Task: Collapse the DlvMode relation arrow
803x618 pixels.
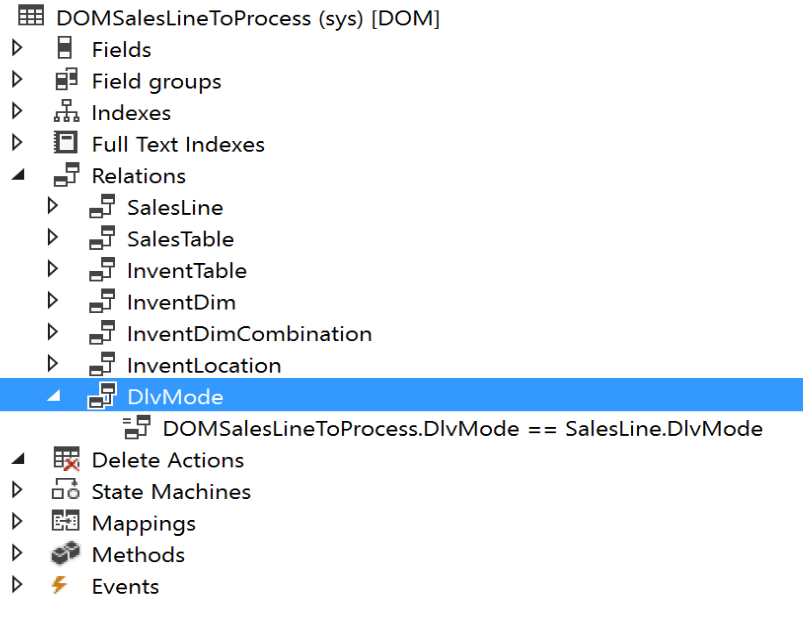Action: point(54,396)
